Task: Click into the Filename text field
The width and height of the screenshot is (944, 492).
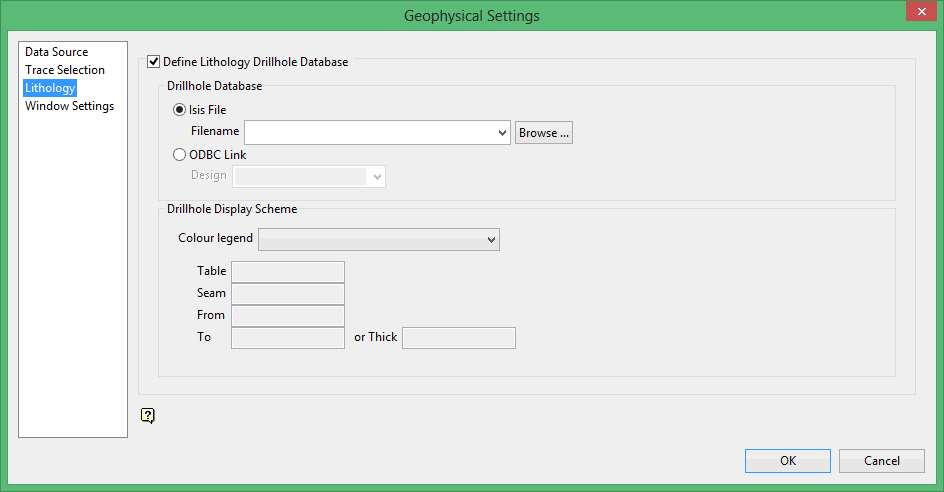Action: (x=368, y=133)
